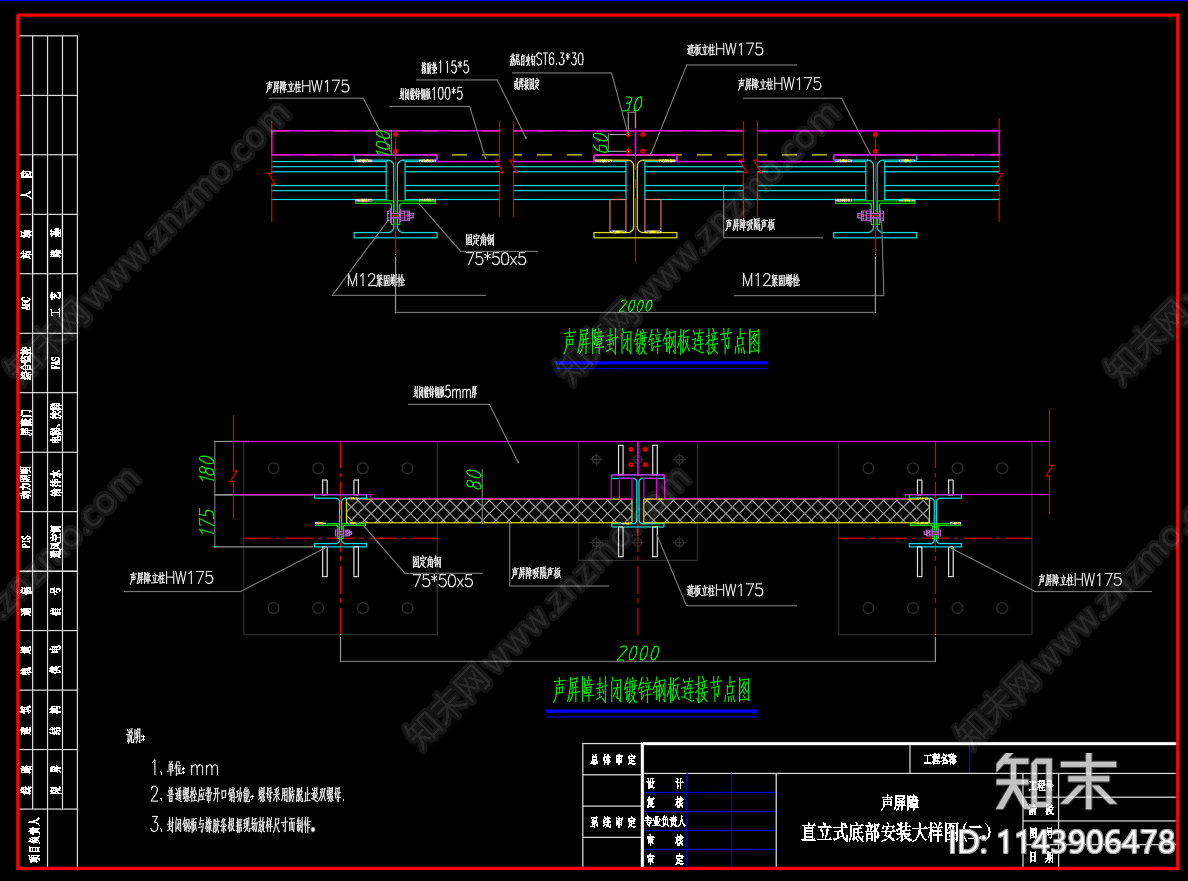Screen dimensions: 1188x881
Task: Select the green dimension value 100
Action: [x=383, y=142]
